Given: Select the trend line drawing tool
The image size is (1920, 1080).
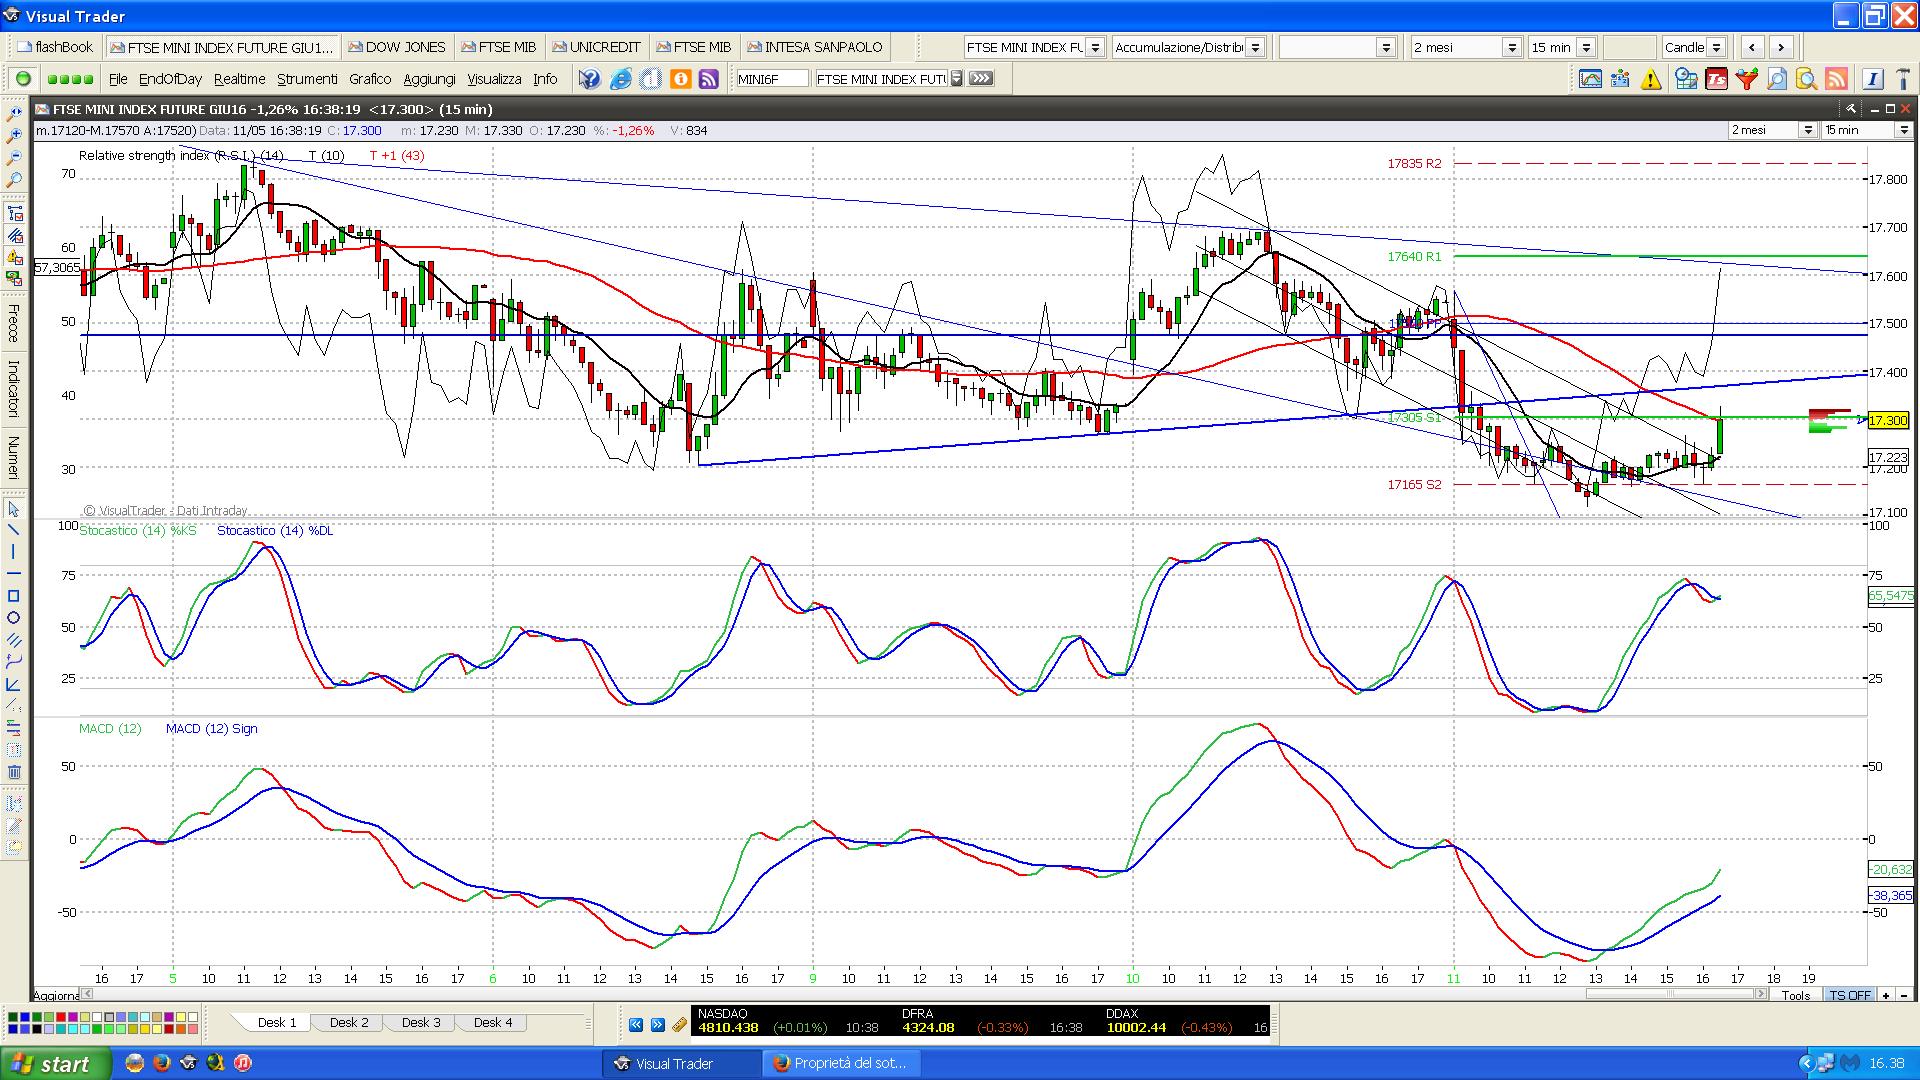Looking at the screenshot, I should click(x=14, y=530).
